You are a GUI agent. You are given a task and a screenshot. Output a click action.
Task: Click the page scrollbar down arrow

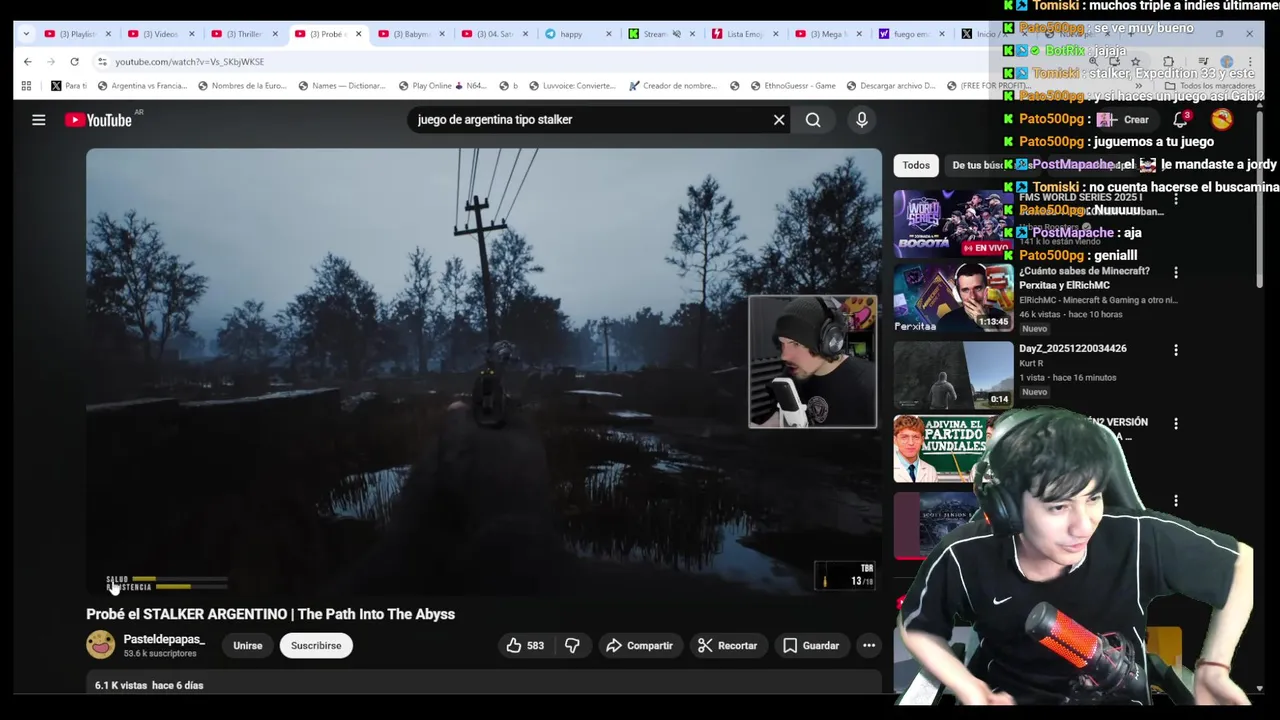[x=1259, y=689]
